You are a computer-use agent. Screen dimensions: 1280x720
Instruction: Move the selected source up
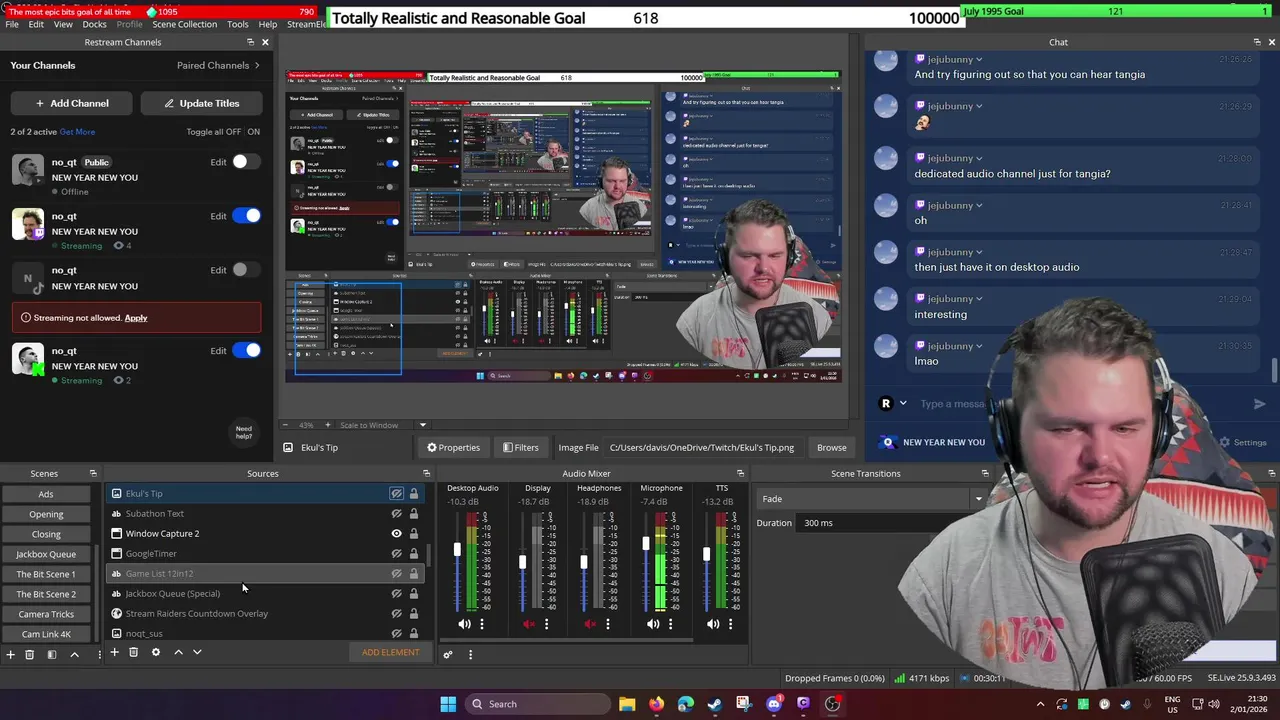pyautogui.click(x=178, y=652)
